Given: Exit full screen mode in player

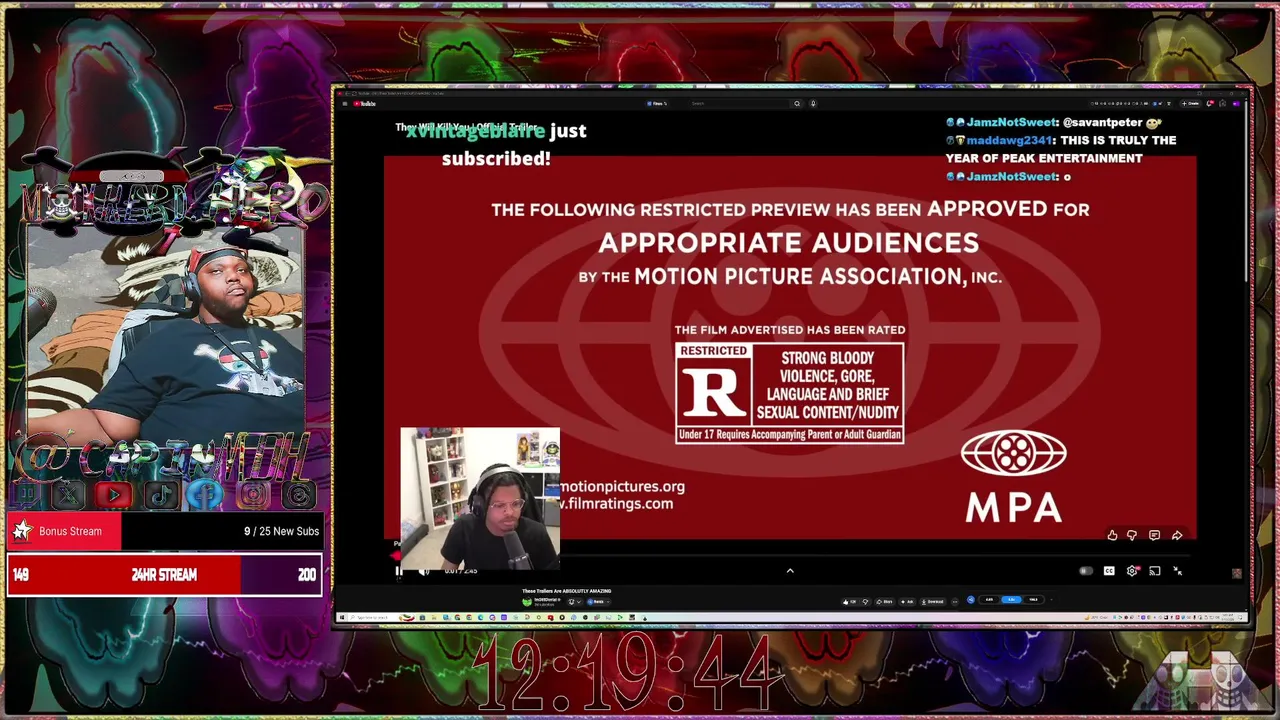Looking at the screenshot, I should pos(1178,571).
